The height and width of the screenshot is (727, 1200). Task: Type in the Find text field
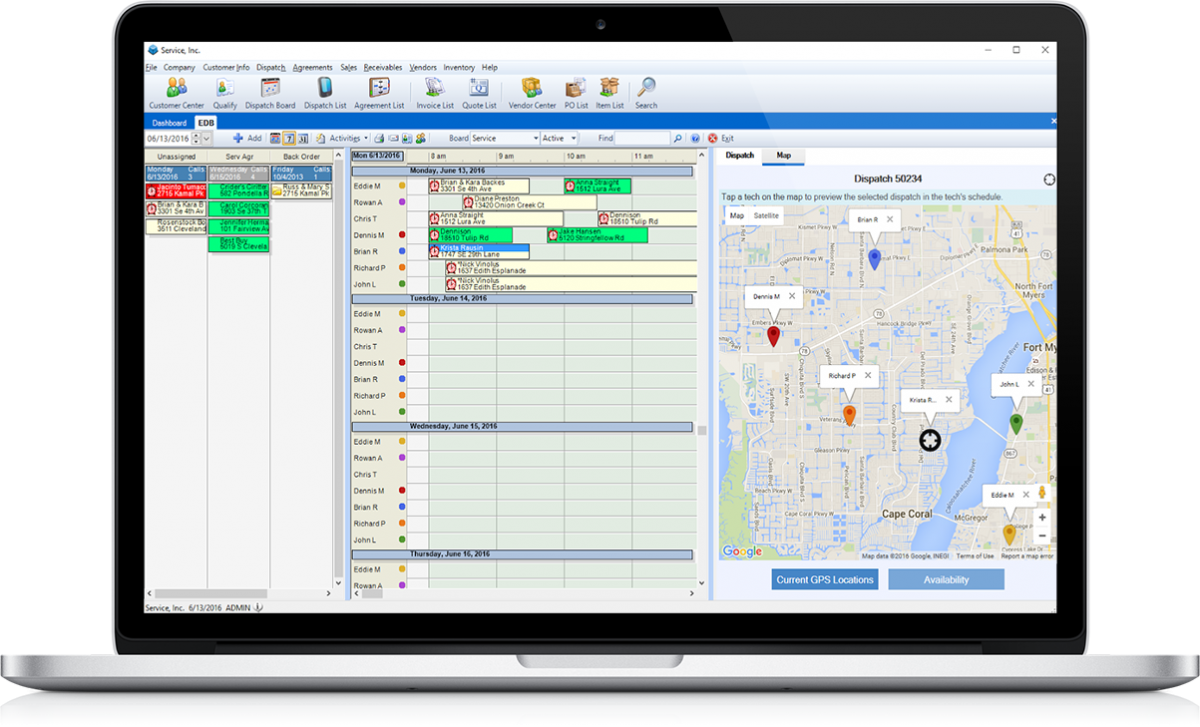(640, 138)
